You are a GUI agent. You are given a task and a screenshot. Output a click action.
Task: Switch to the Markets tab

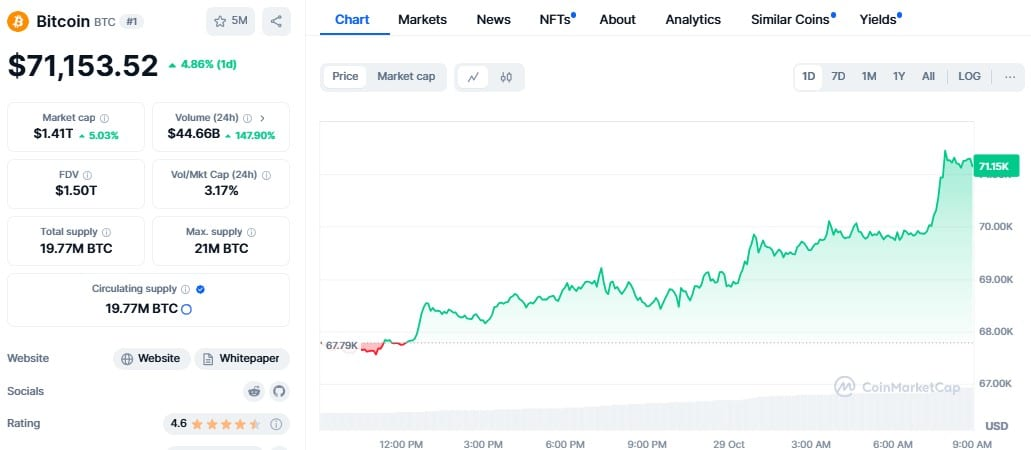point(422,20)
